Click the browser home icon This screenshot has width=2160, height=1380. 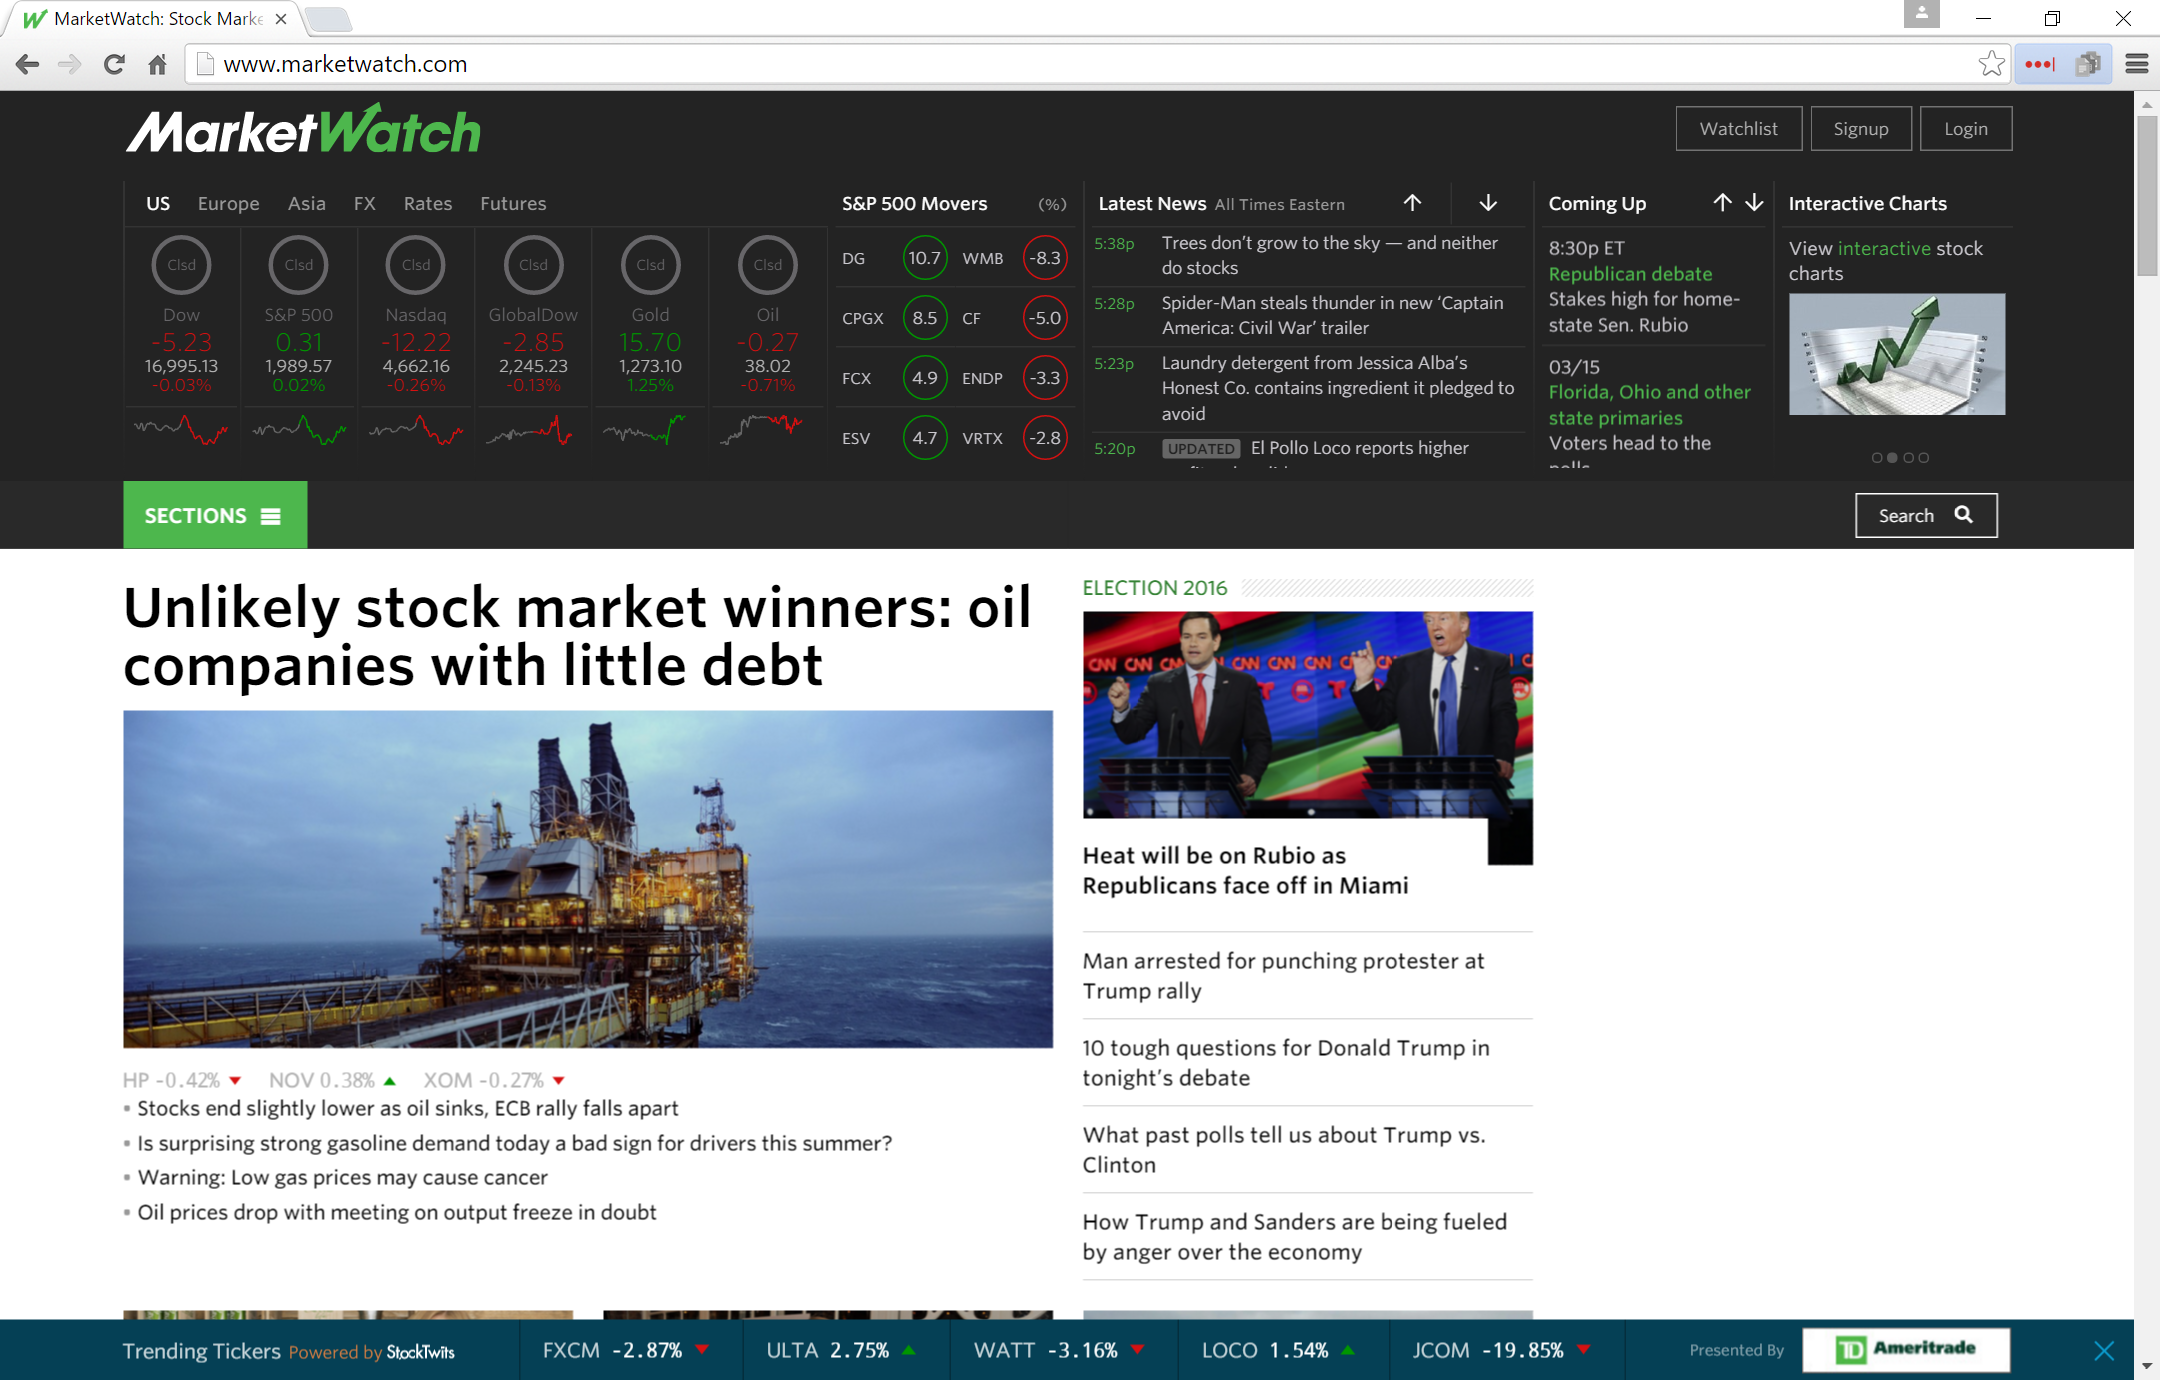point(156,63)
